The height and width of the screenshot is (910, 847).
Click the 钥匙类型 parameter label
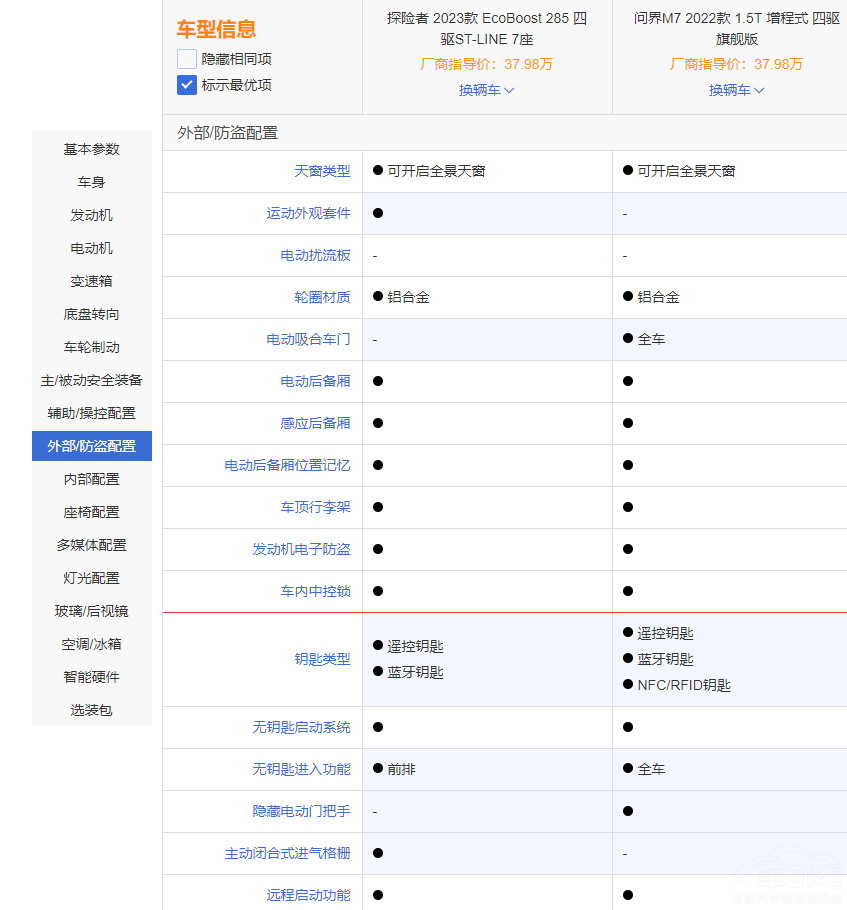click(x=322, y=659)
